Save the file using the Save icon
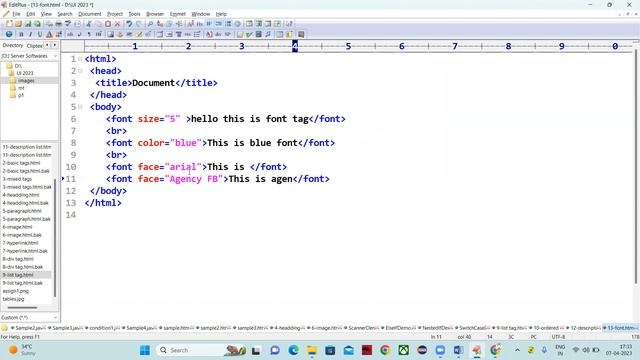 pos(28,24)
